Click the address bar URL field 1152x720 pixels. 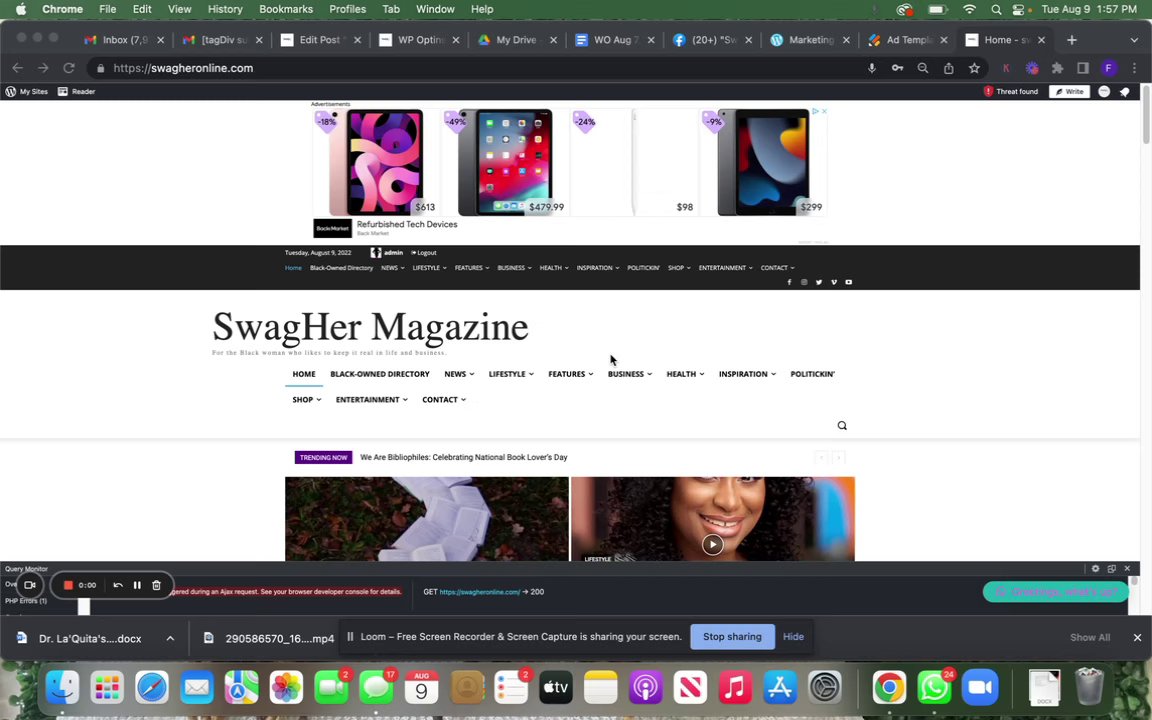(478, 68)
